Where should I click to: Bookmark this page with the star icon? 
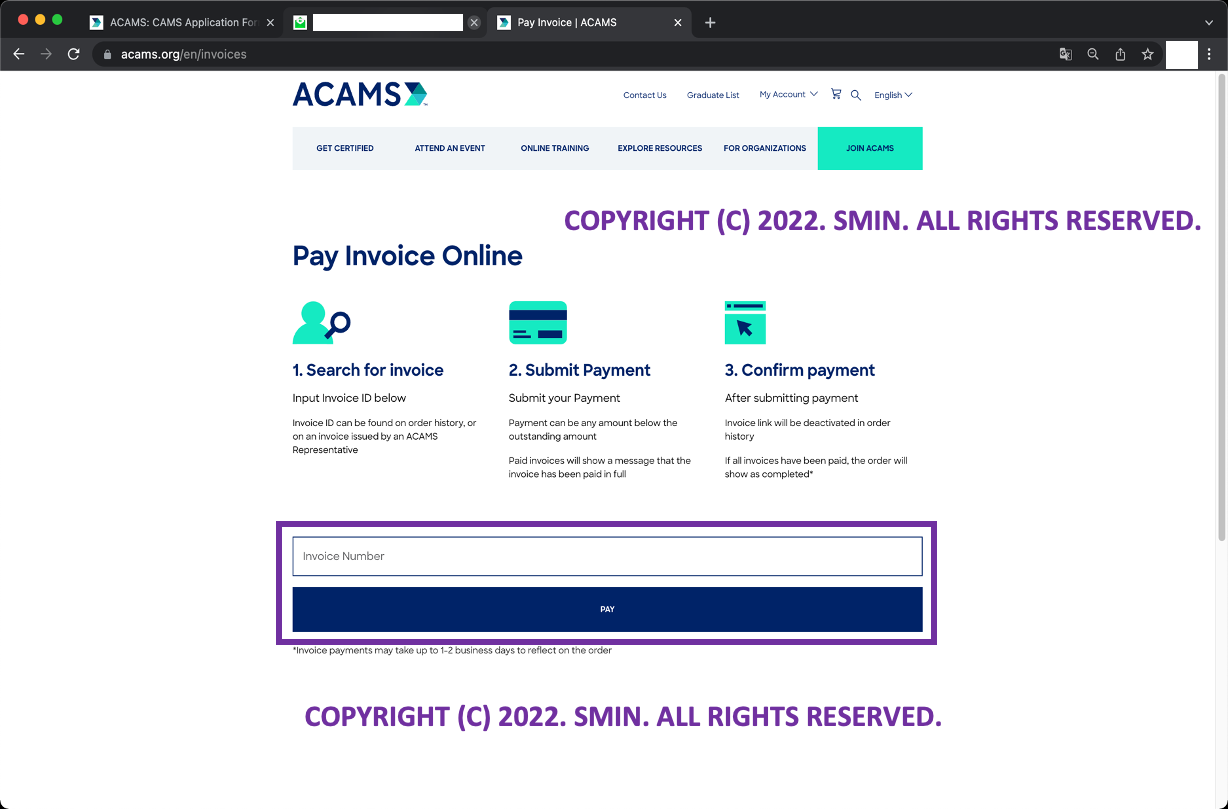pos(1148,54)
